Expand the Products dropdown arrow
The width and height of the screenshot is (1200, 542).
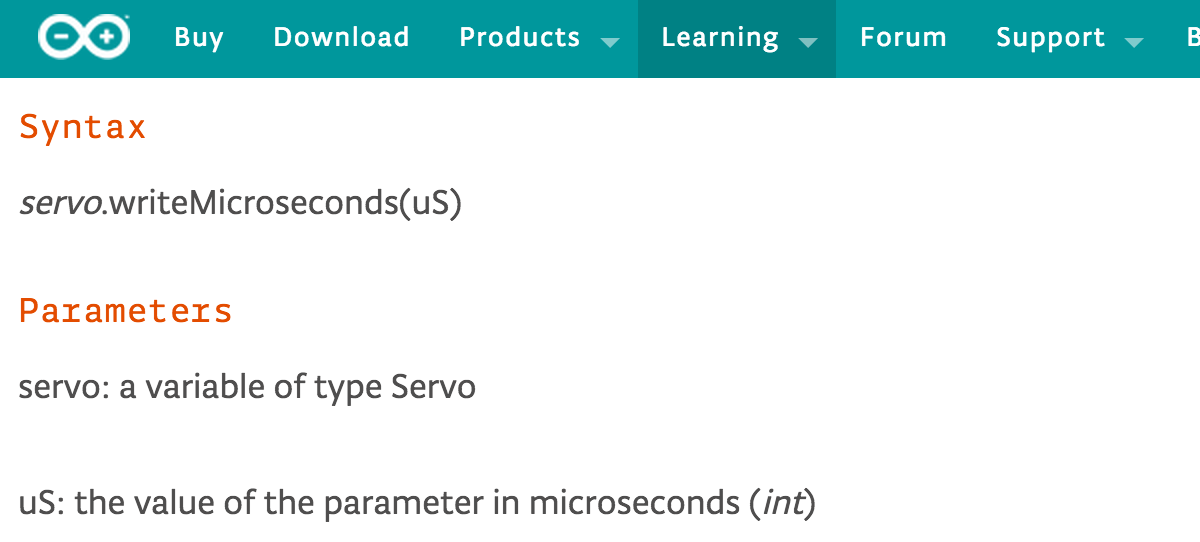(x=609, y=42)
